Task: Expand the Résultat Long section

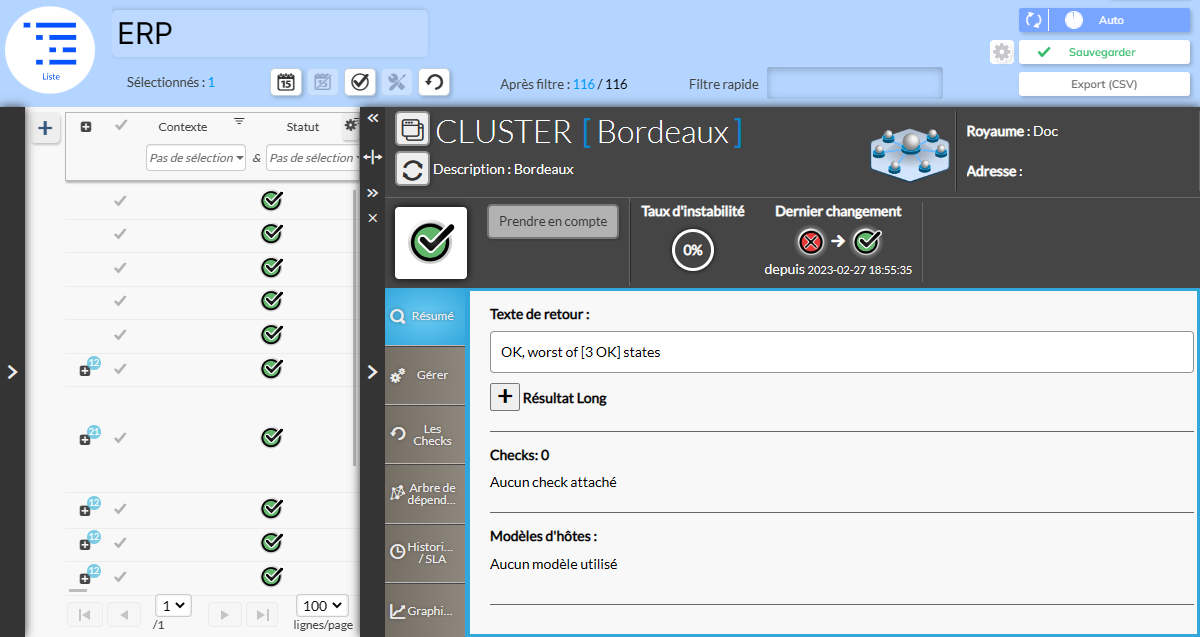Action: (505, 397)
